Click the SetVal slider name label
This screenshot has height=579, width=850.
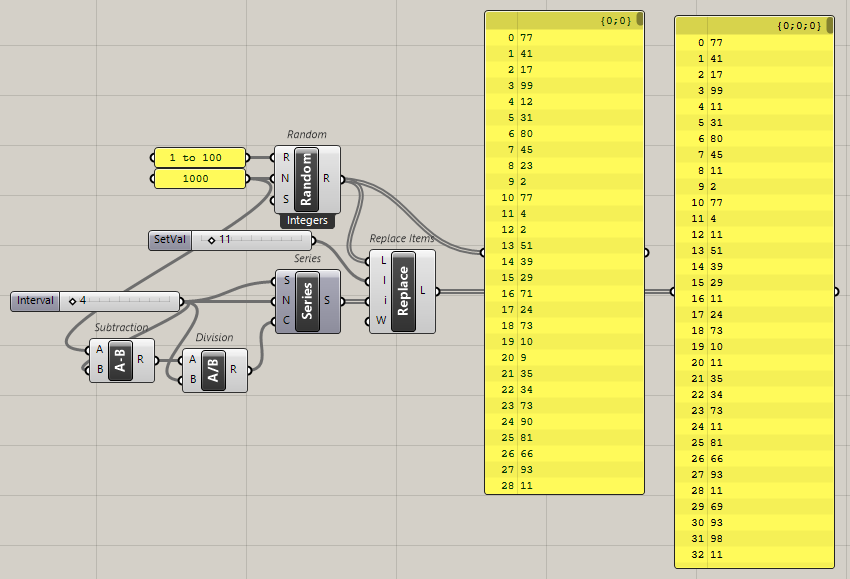pos(169,240)
